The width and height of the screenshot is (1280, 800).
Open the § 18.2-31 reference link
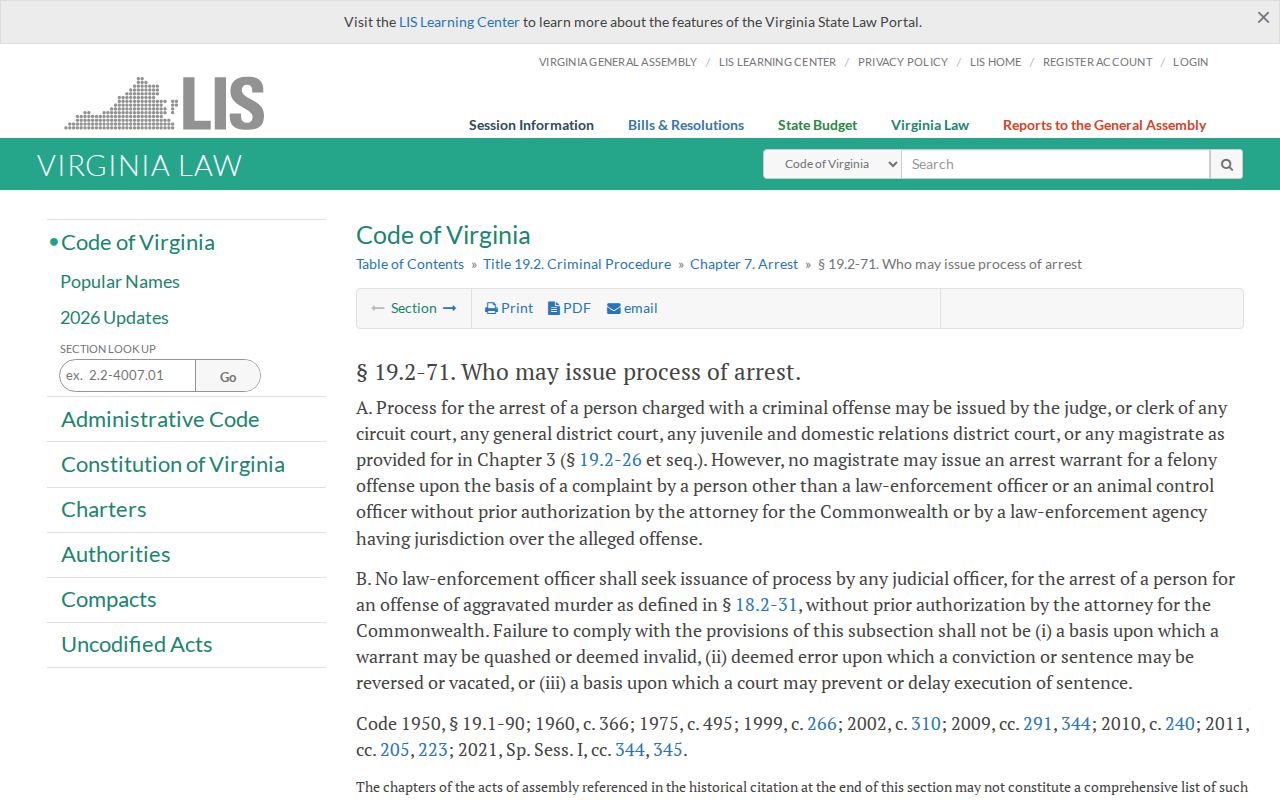click(766, 605)
